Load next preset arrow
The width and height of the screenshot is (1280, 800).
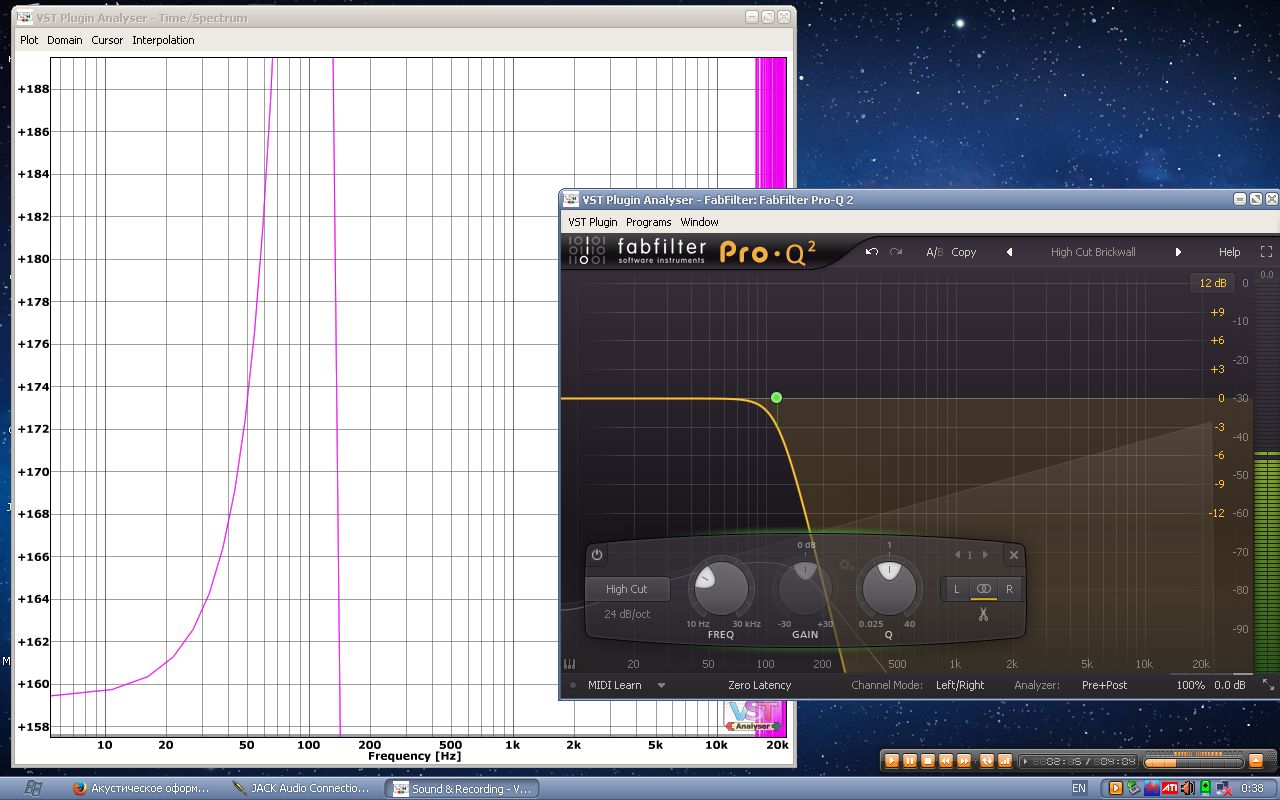click(1178, 252)
